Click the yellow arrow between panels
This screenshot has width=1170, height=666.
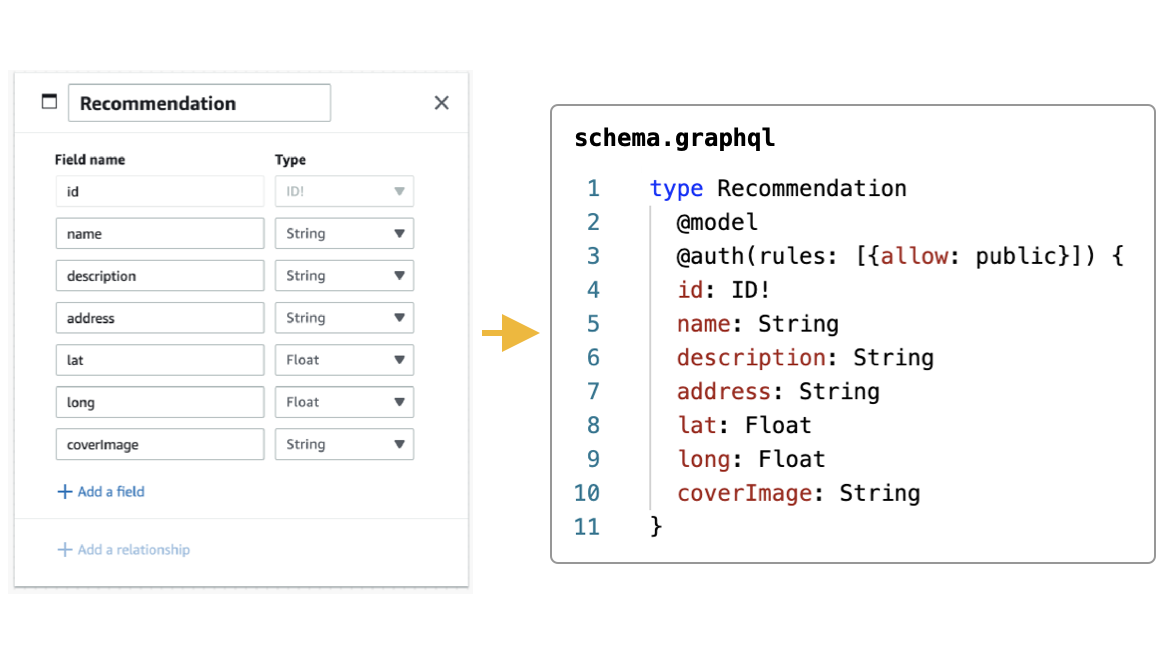point(509,333)
